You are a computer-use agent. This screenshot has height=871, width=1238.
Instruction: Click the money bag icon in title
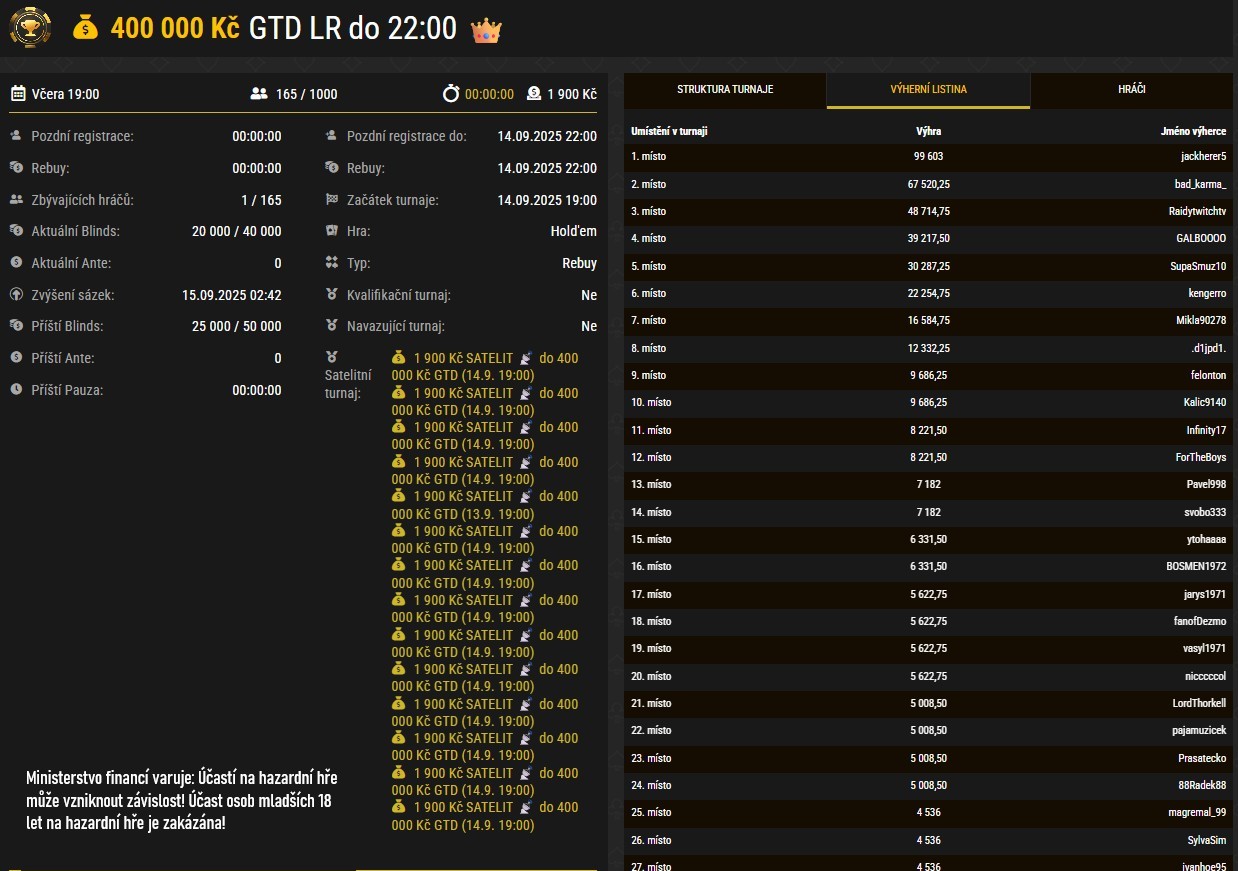coord(86,28)
